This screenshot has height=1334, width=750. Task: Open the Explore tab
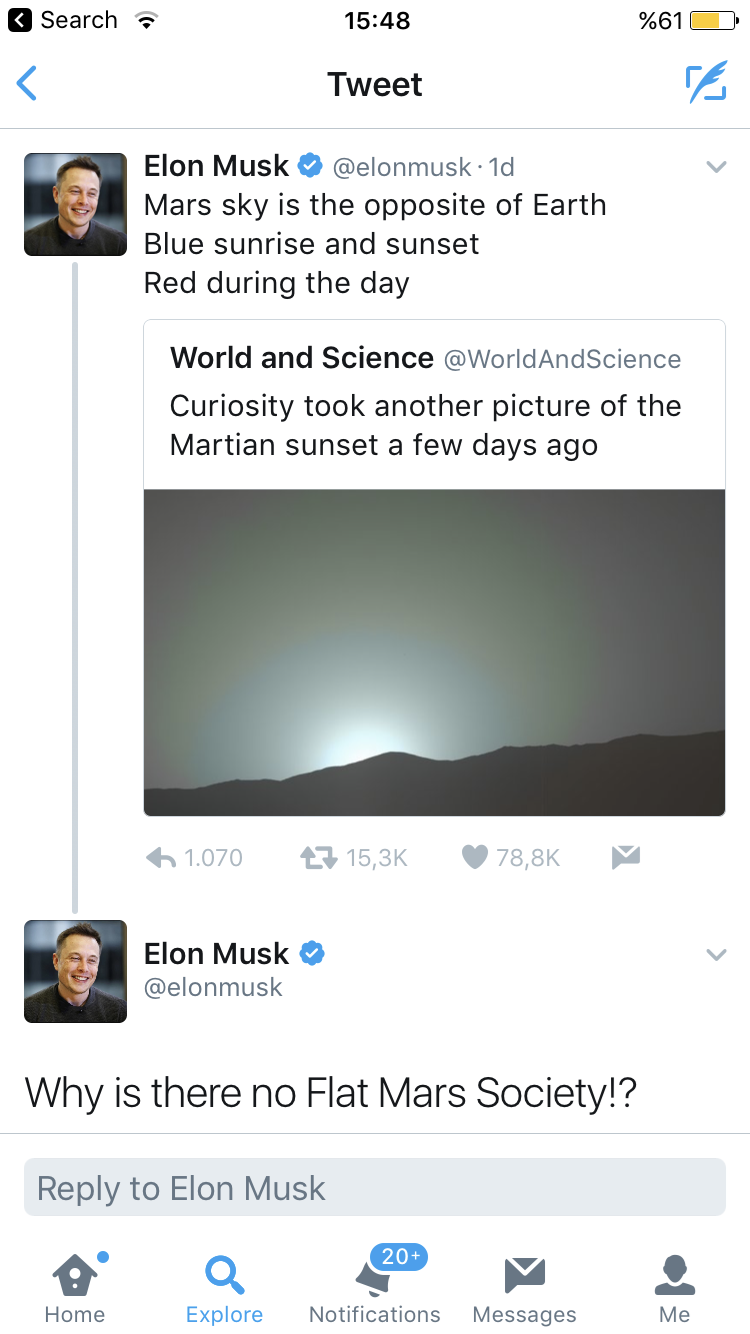coord(224,1287)
